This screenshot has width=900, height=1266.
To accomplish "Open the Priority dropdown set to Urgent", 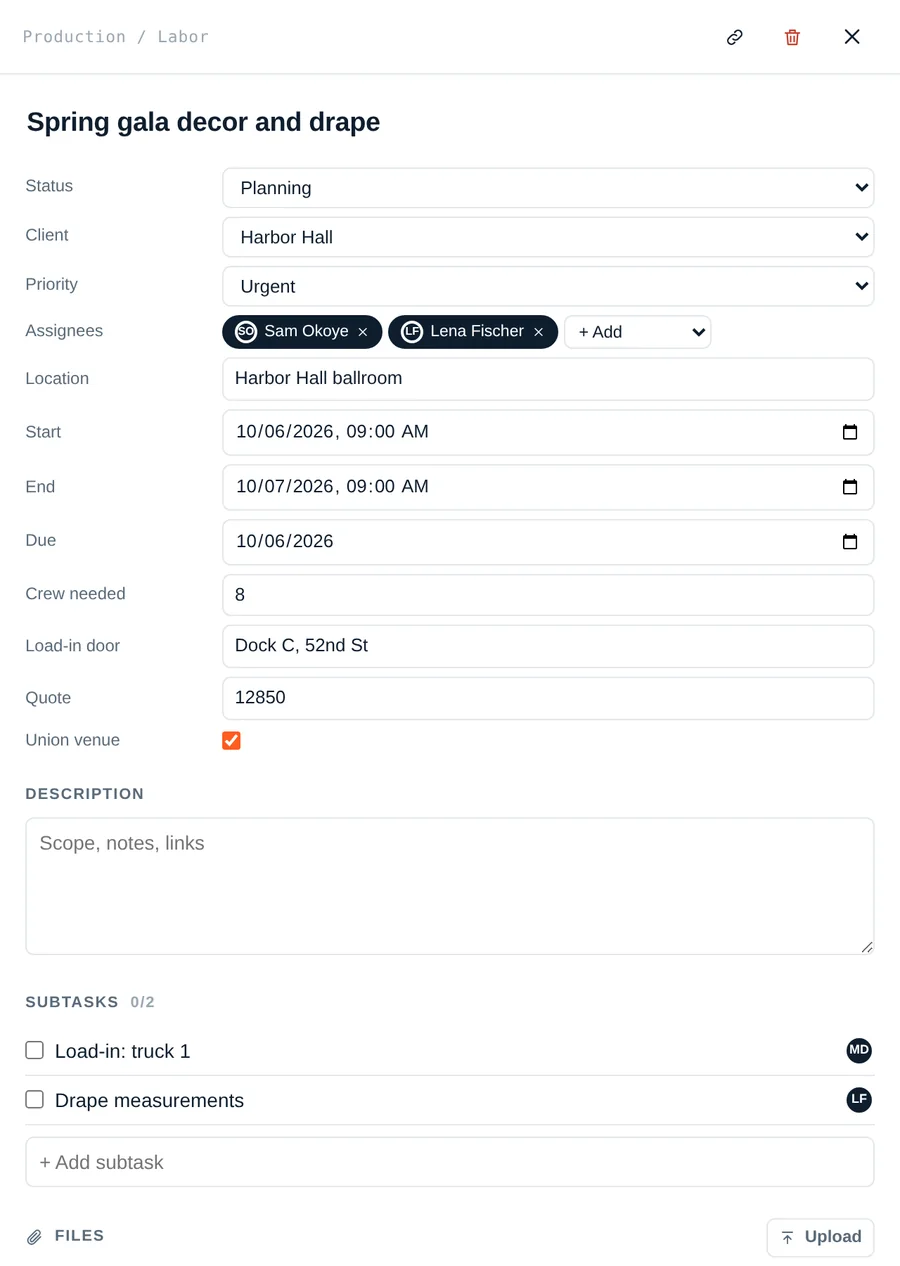I will click(548, 286).
